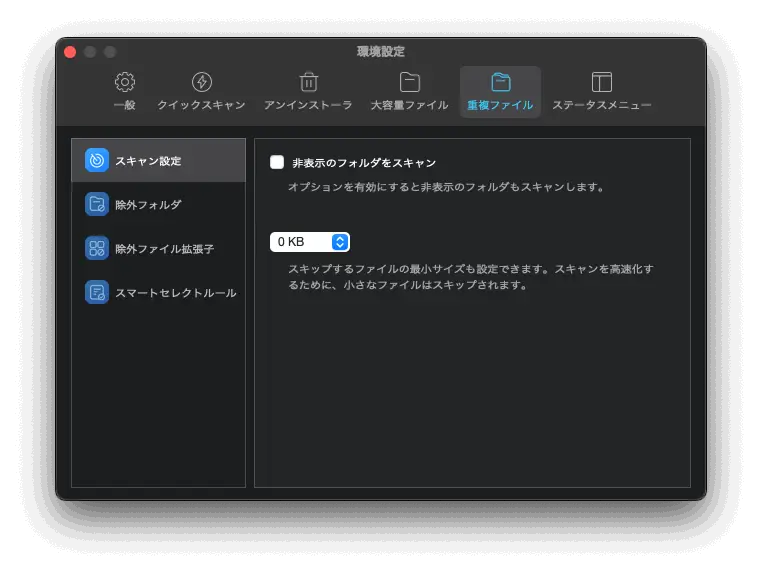The height and width of the screenshot is (574, 762).
Task: Click the 非表示のフォルダをスキャン label text
Action: [x=364, y=163]
